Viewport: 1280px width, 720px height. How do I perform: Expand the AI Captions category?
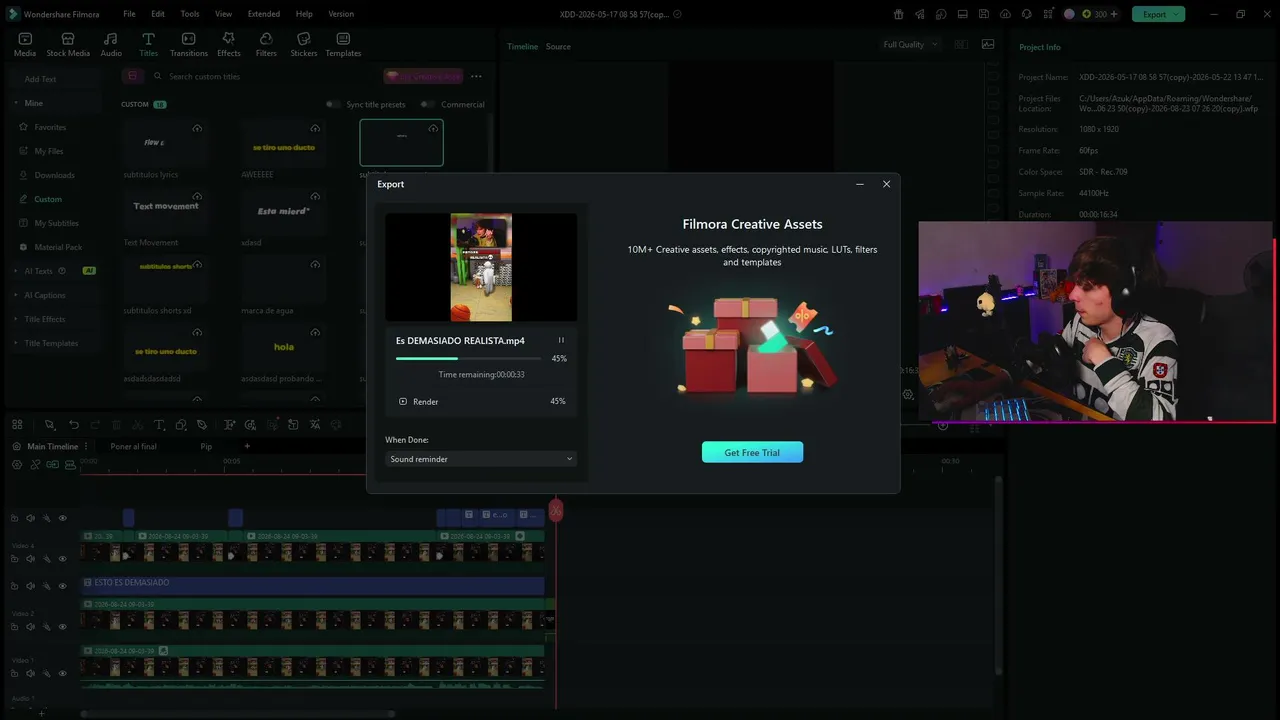16,295
